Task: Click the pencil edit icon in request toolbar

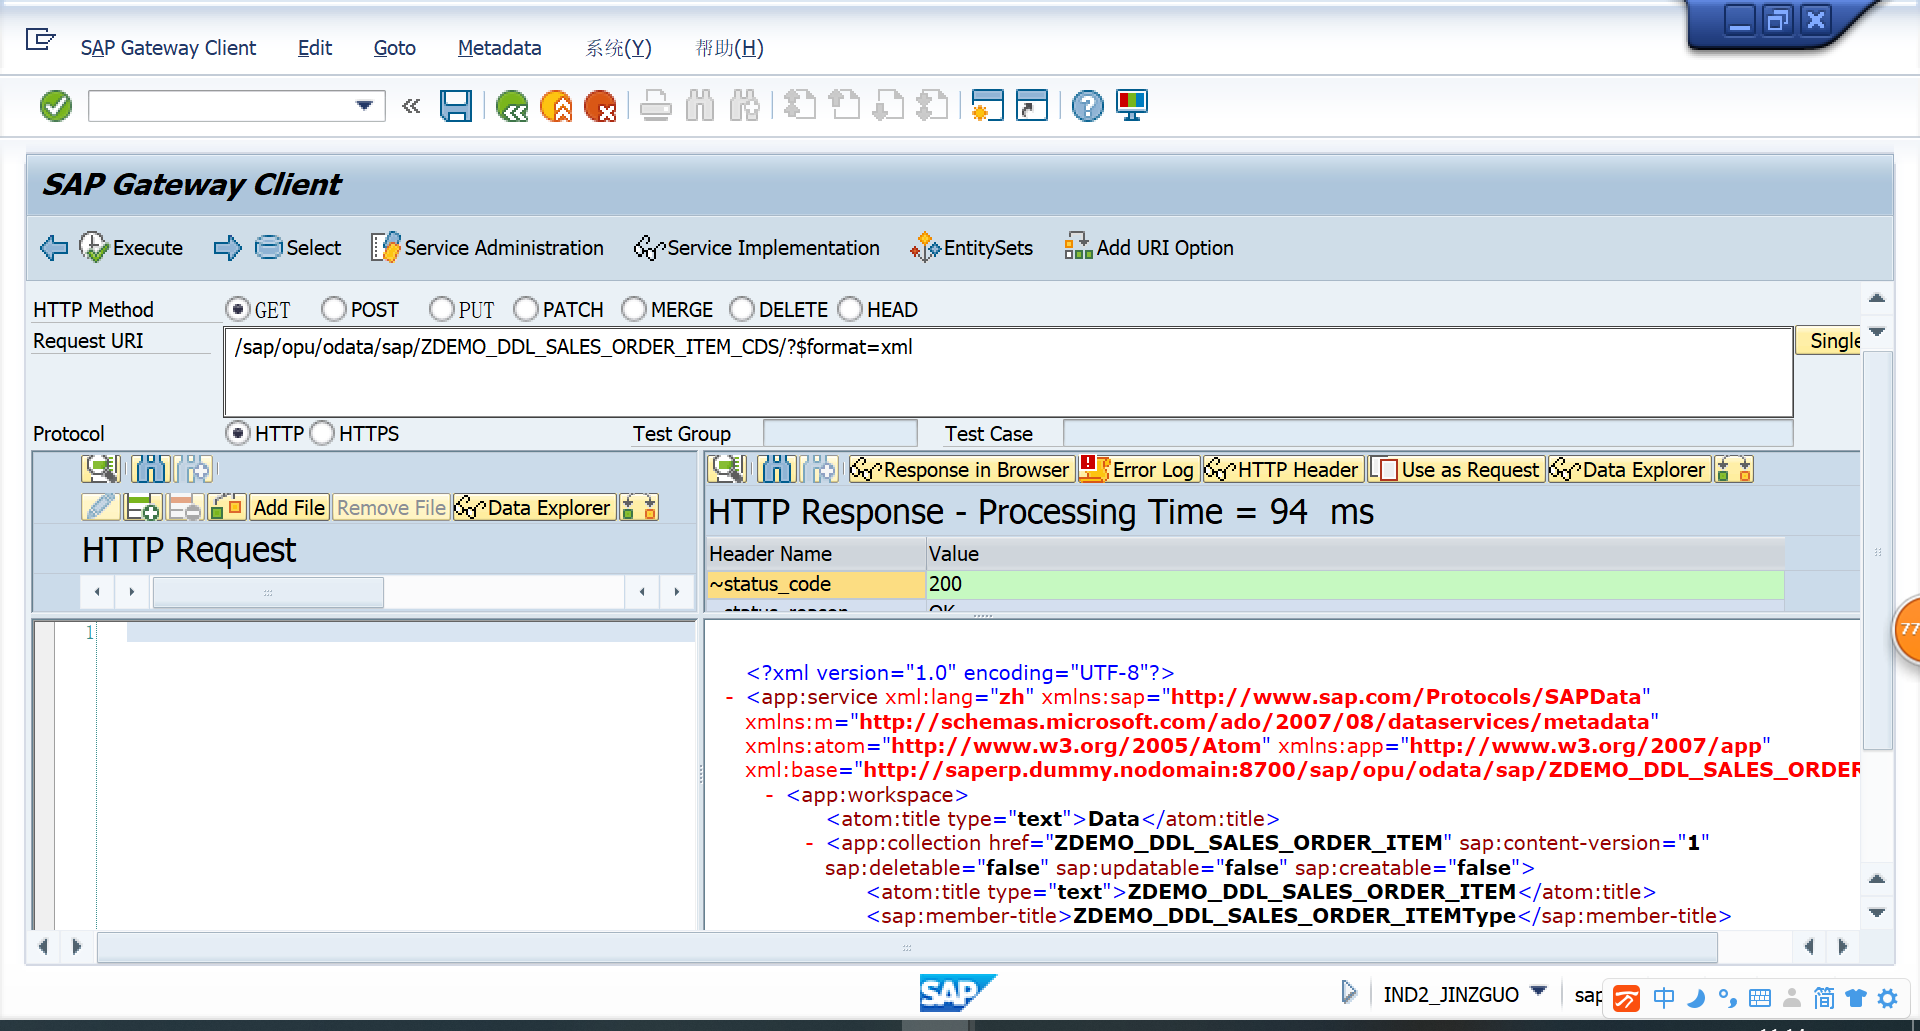Action: pos(100,507)
